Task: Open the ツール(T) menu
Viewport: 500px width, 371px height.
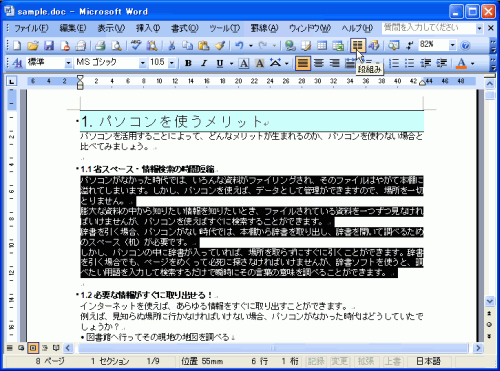Action: [224, 28]
